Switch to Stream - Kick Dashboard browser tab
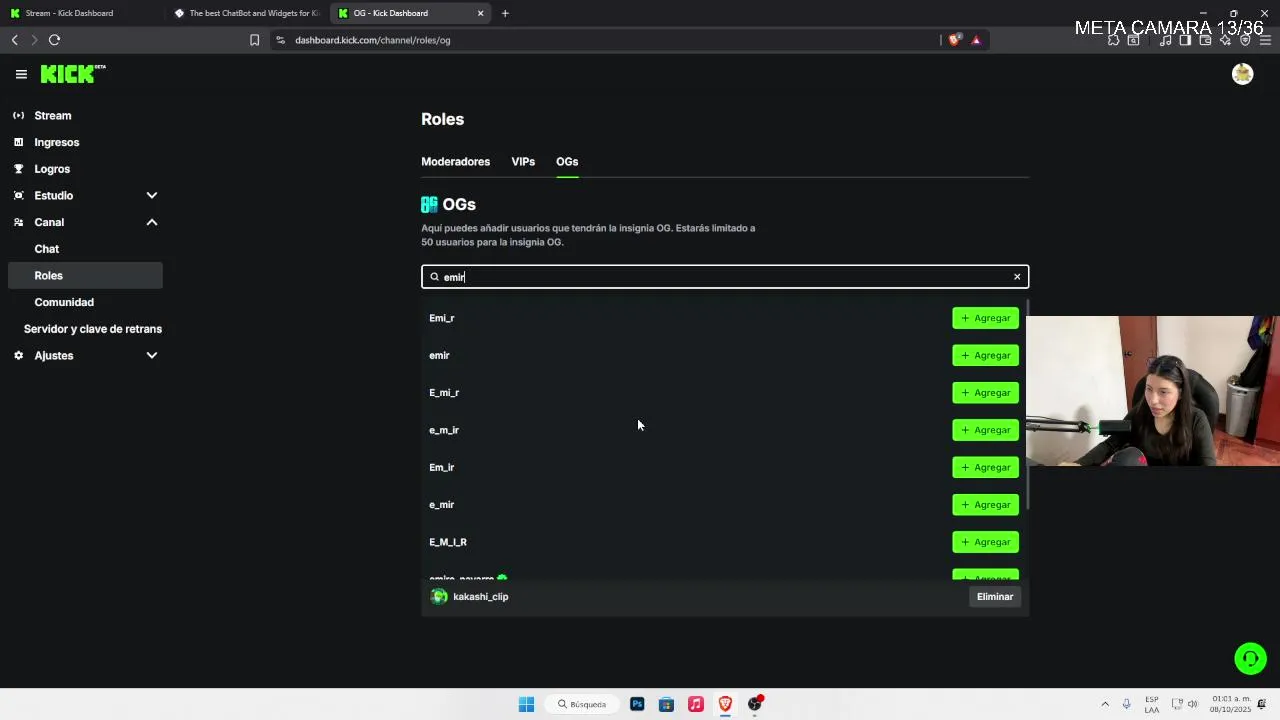The image size is (1280, 720). pyautogui.click(x=70, y=13)
